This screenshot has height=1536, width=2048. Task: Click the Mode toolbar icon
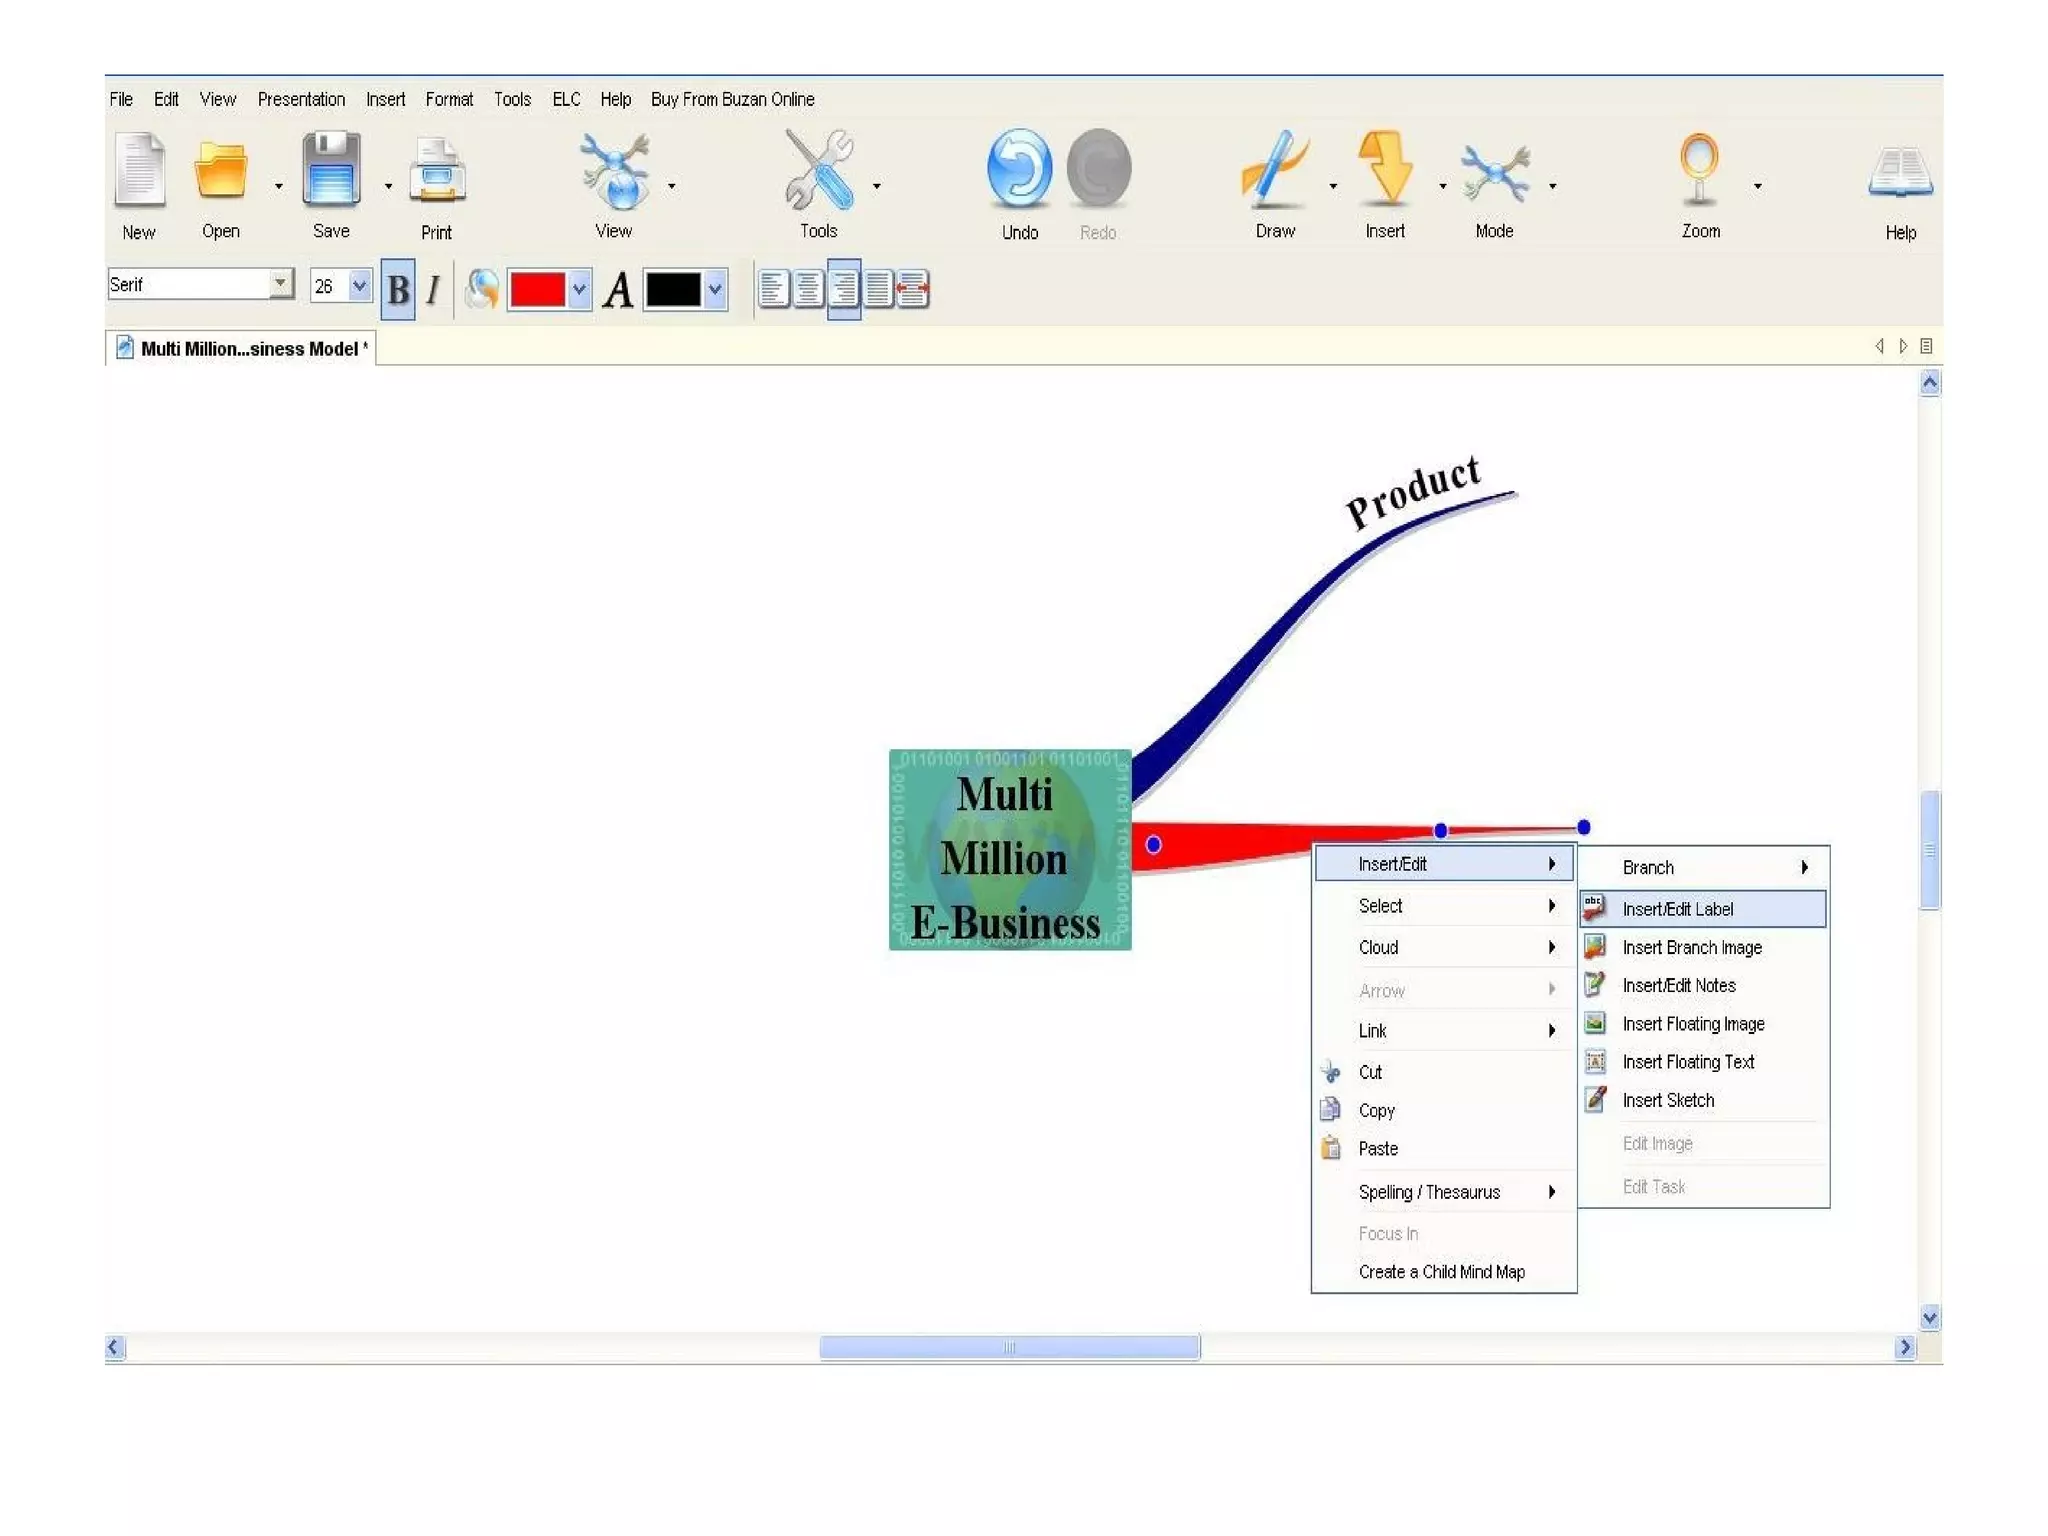[x=1494, y=172]
